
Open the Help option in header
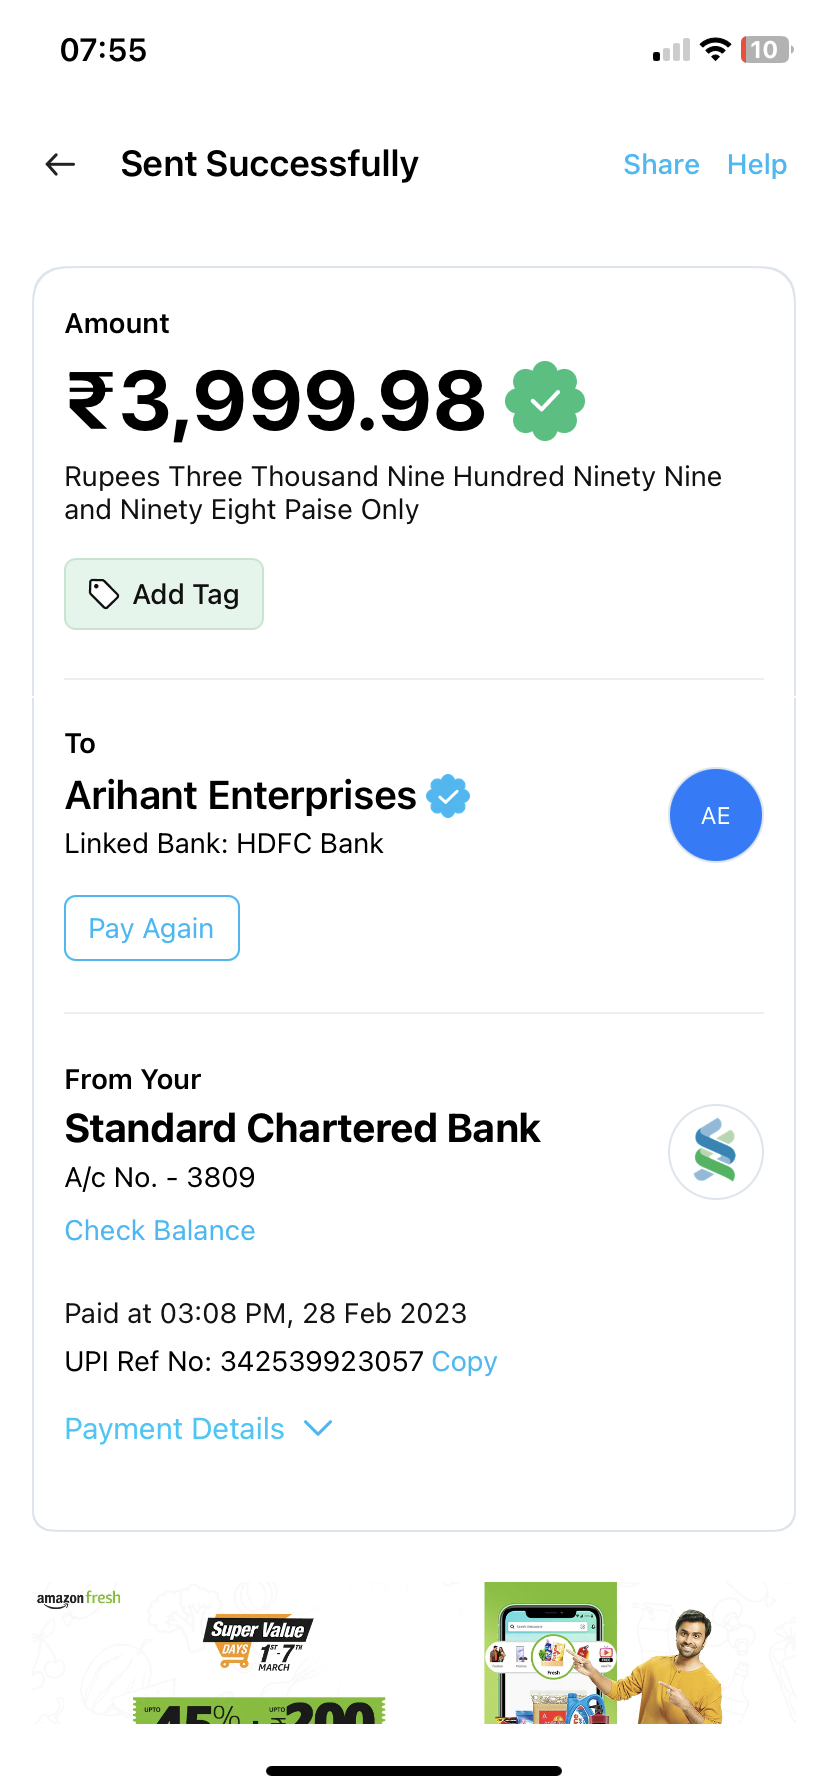pyautogui.click(x=757, y=164)
